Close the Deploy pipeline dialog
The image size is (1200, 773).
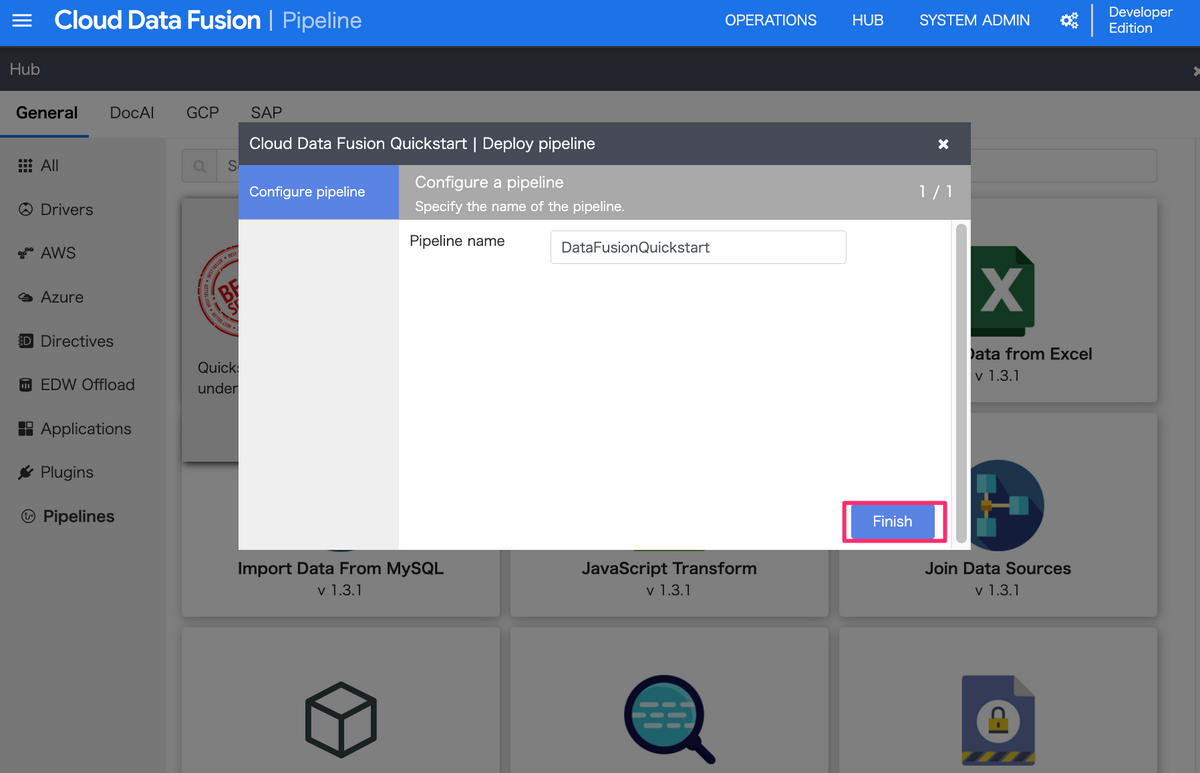pyautogui.click(x=943, y=144)
